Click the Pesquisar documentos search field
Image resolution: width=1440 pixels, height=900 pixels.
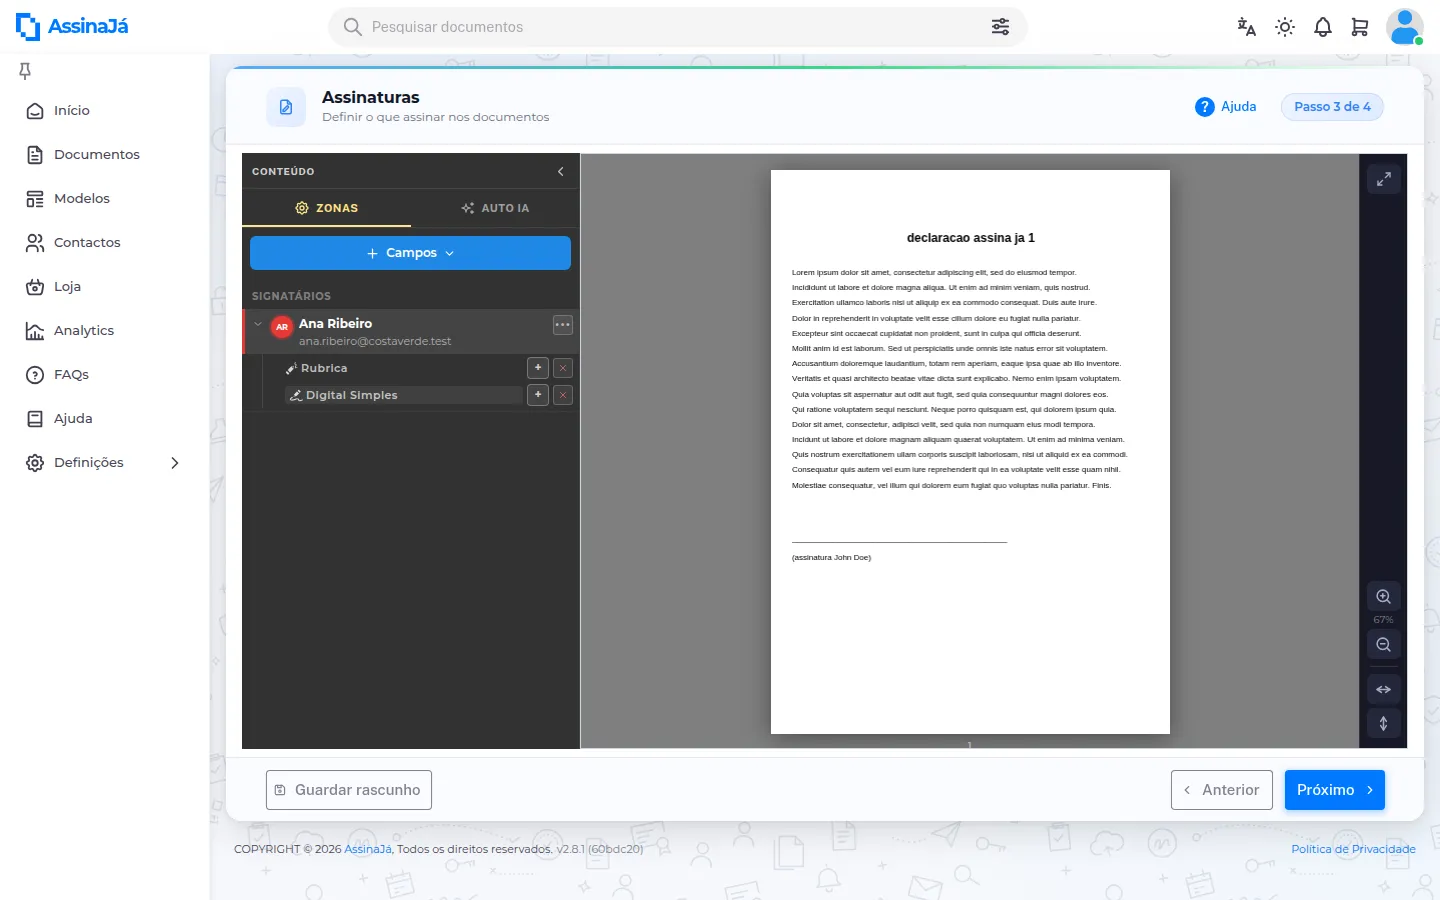[677, 27]
